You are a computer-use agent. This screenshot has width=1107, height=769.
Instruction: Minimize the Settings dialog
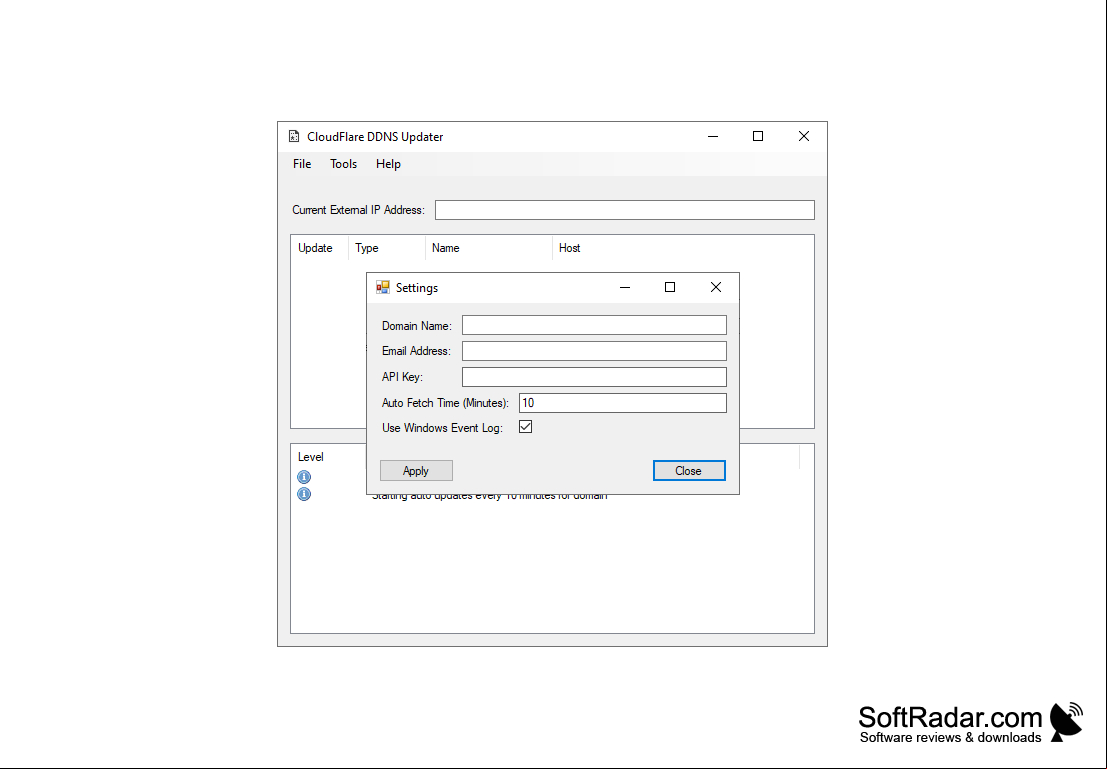(x=625, y=287)
